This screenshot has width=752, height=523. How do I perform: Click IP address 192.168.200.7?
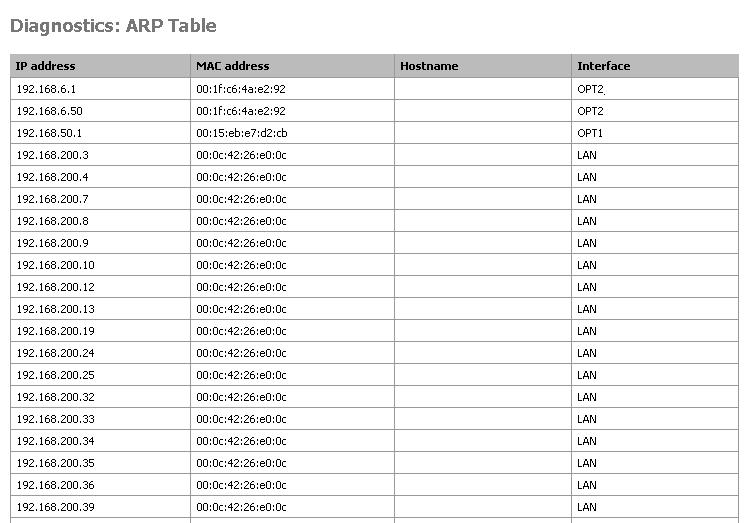(53, 199)
